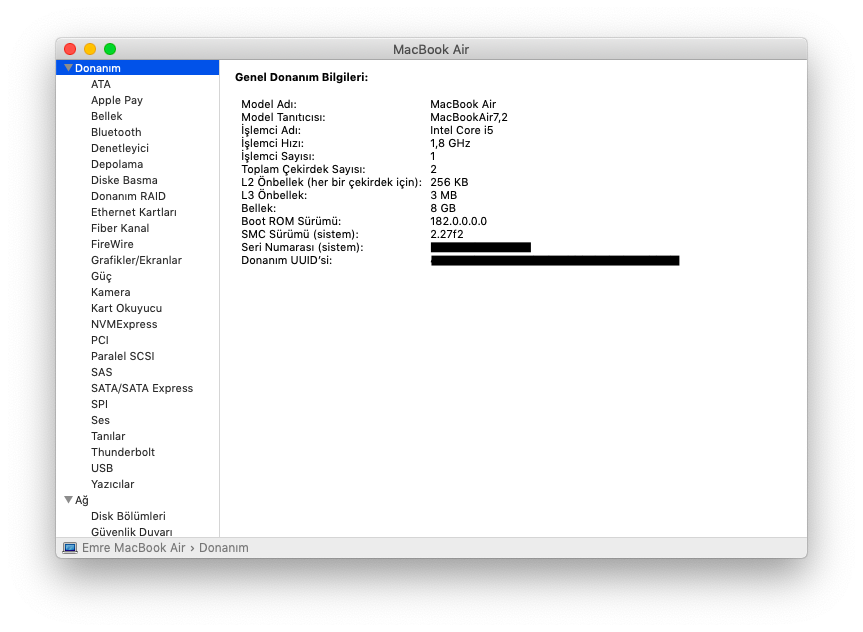
Task: Click the MacBook Air window title
Action: 431,50
